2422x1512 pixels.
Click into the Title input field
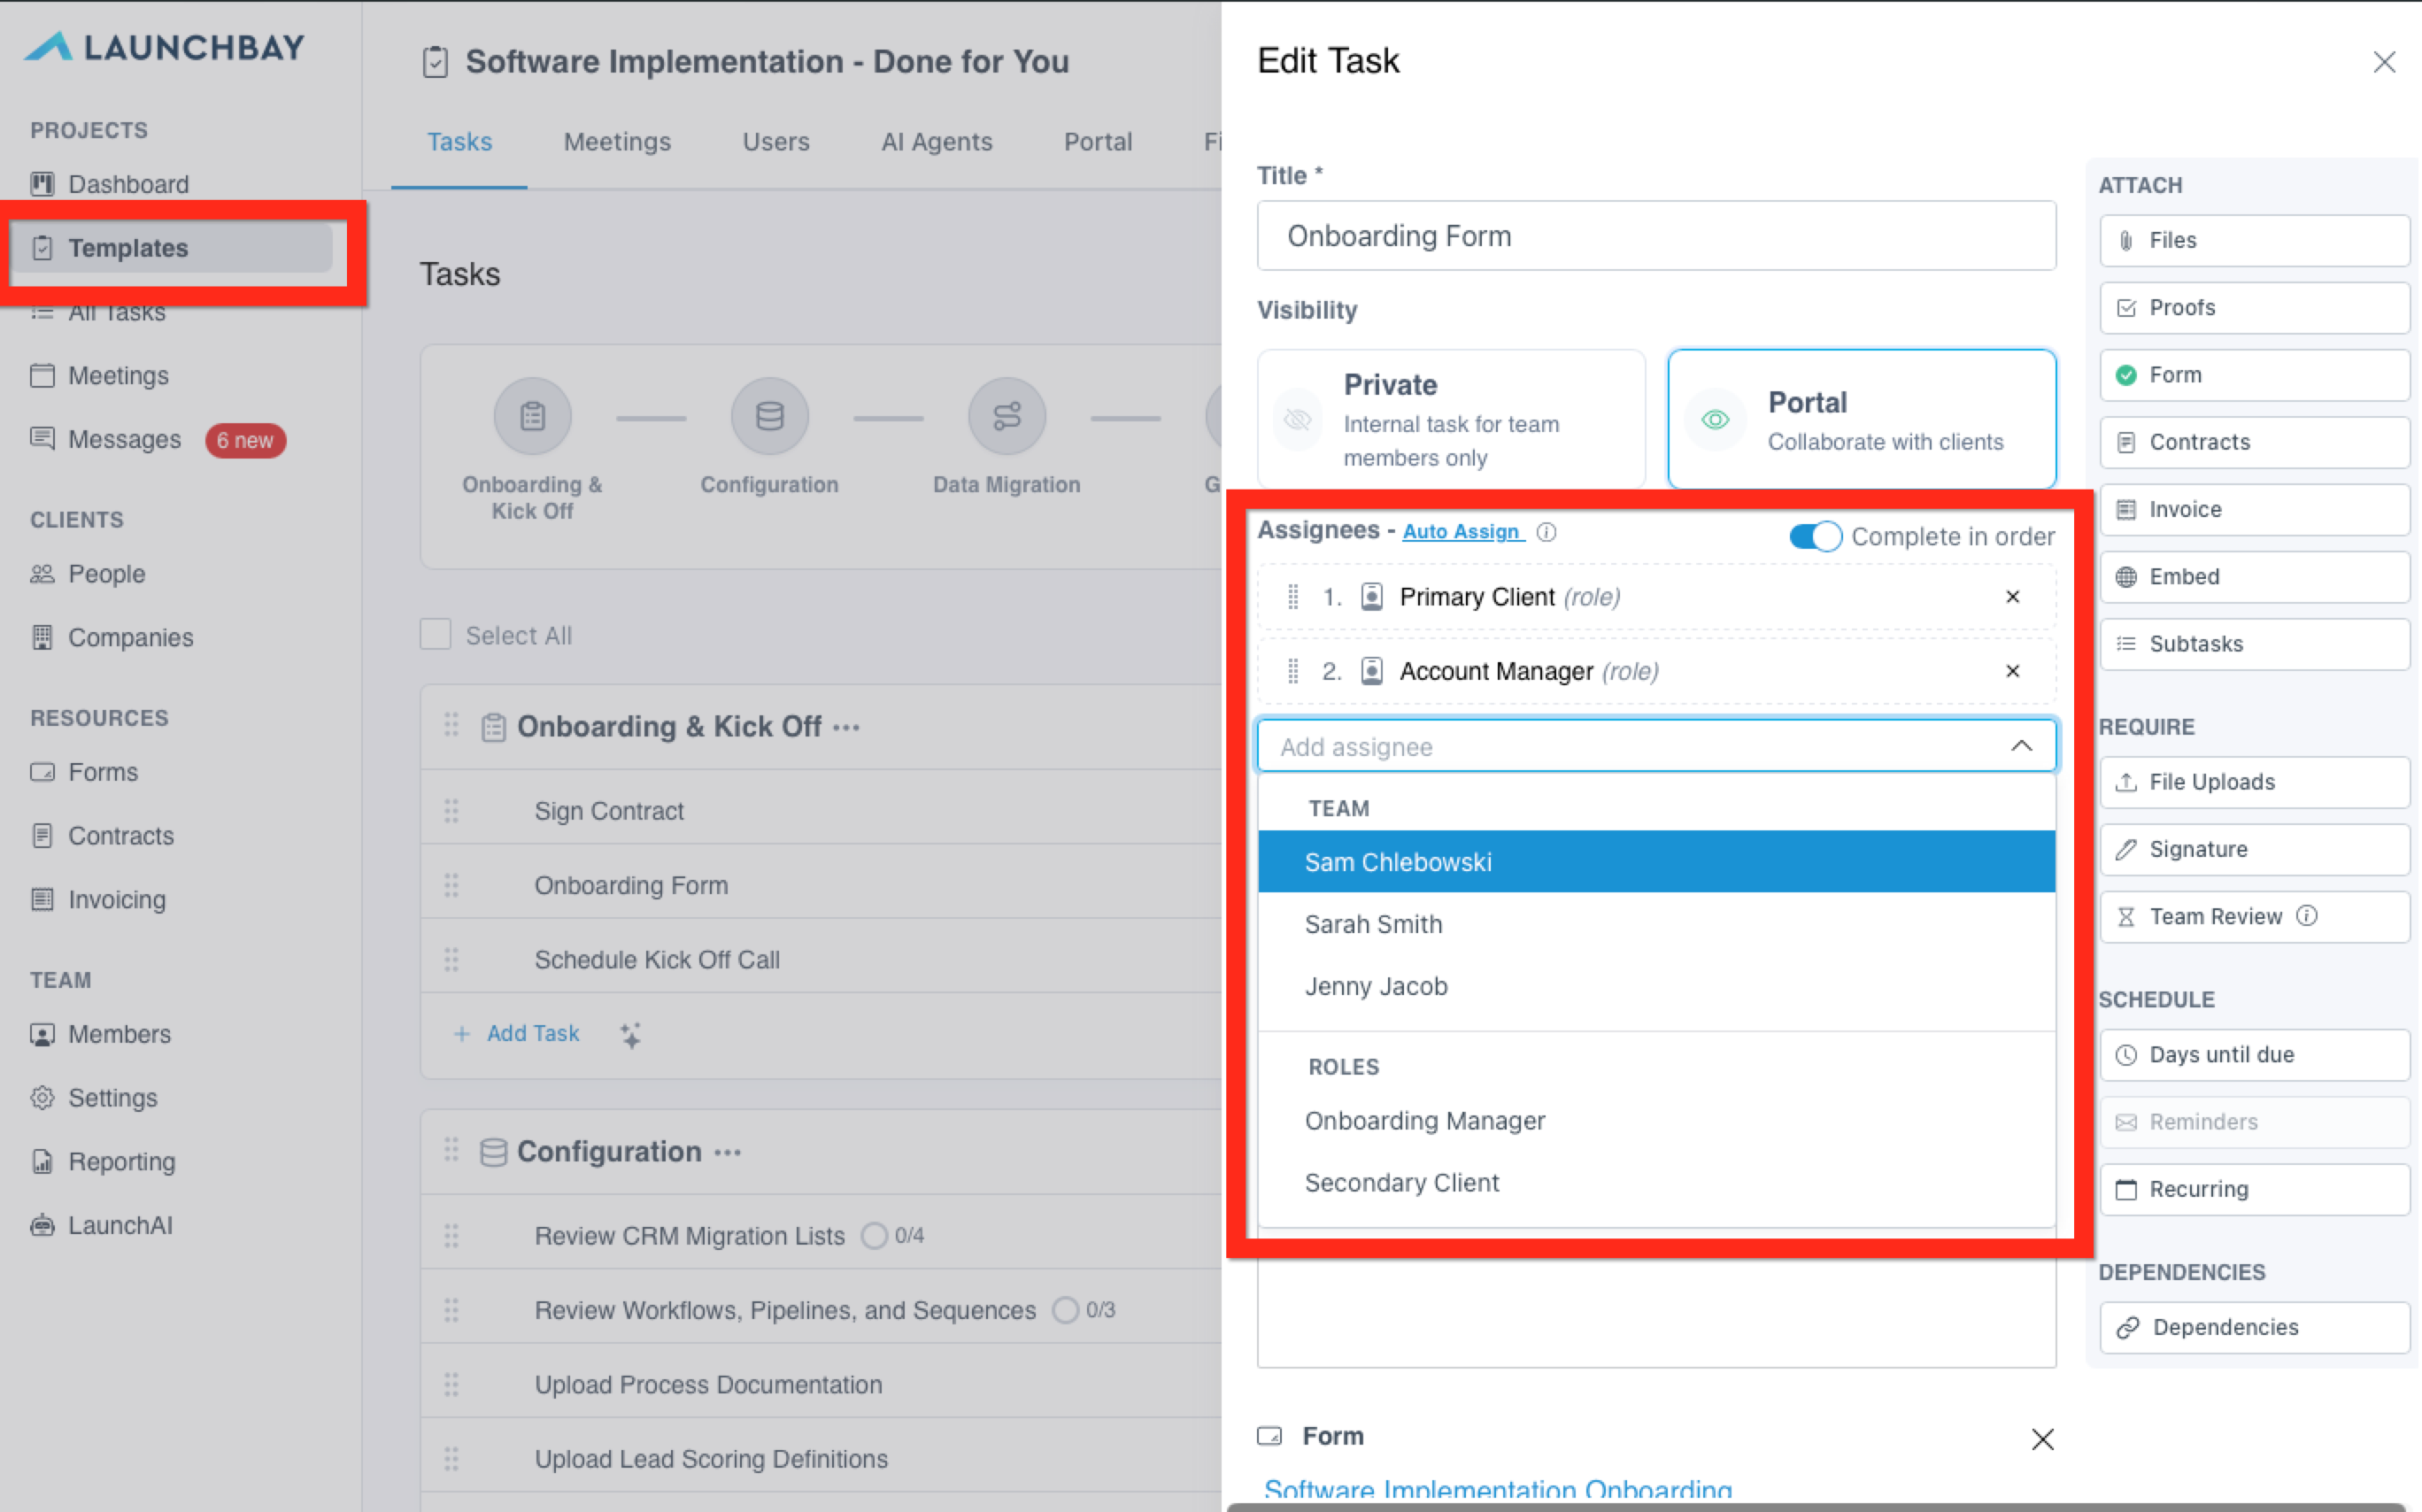coord(1656,236)
